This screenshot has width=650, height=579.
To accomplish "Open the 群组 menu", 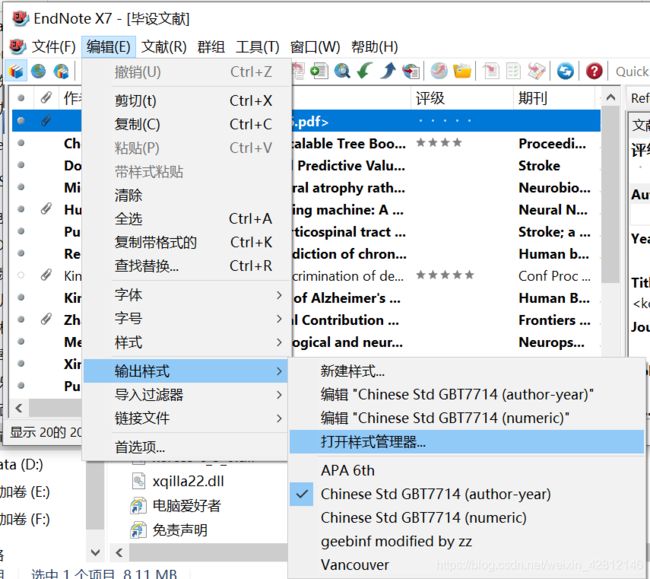I will 211,47.
